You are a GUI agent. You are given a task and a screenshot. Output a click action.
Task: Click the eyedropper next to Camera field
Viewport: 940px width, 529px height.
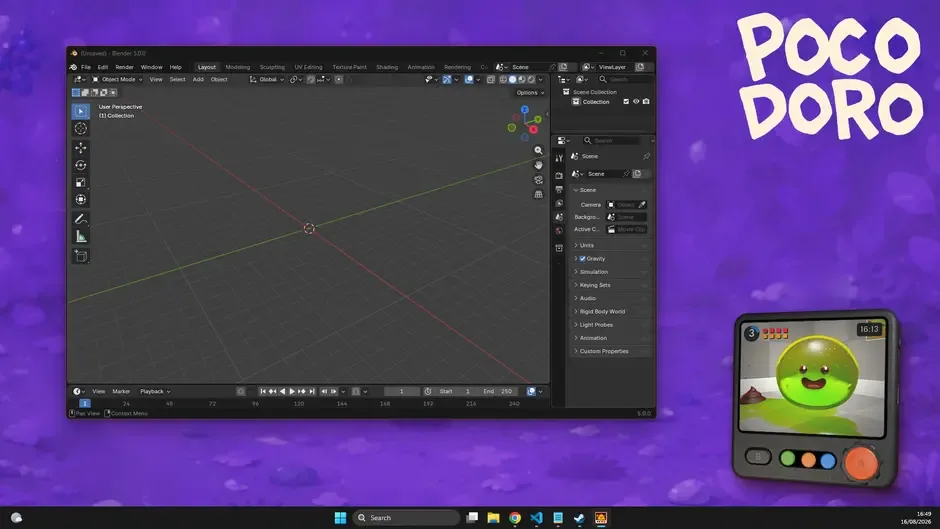[642, 205]
